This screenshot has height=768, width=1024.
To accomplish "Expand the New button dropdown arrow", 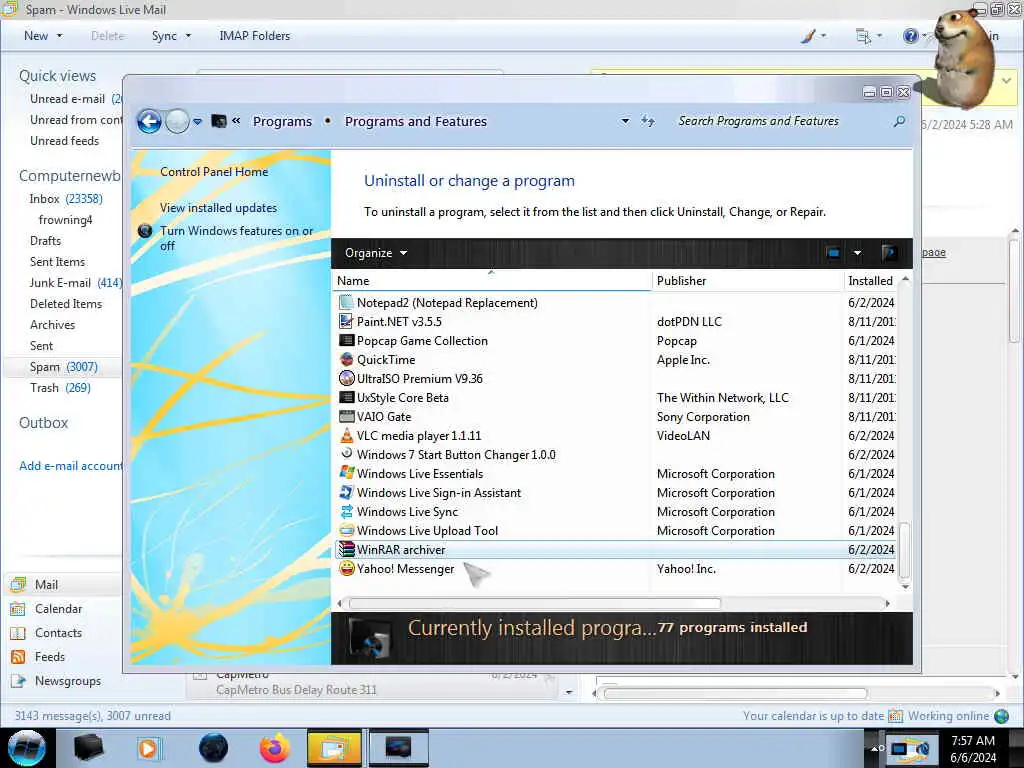I will click(x=59, y=36).
